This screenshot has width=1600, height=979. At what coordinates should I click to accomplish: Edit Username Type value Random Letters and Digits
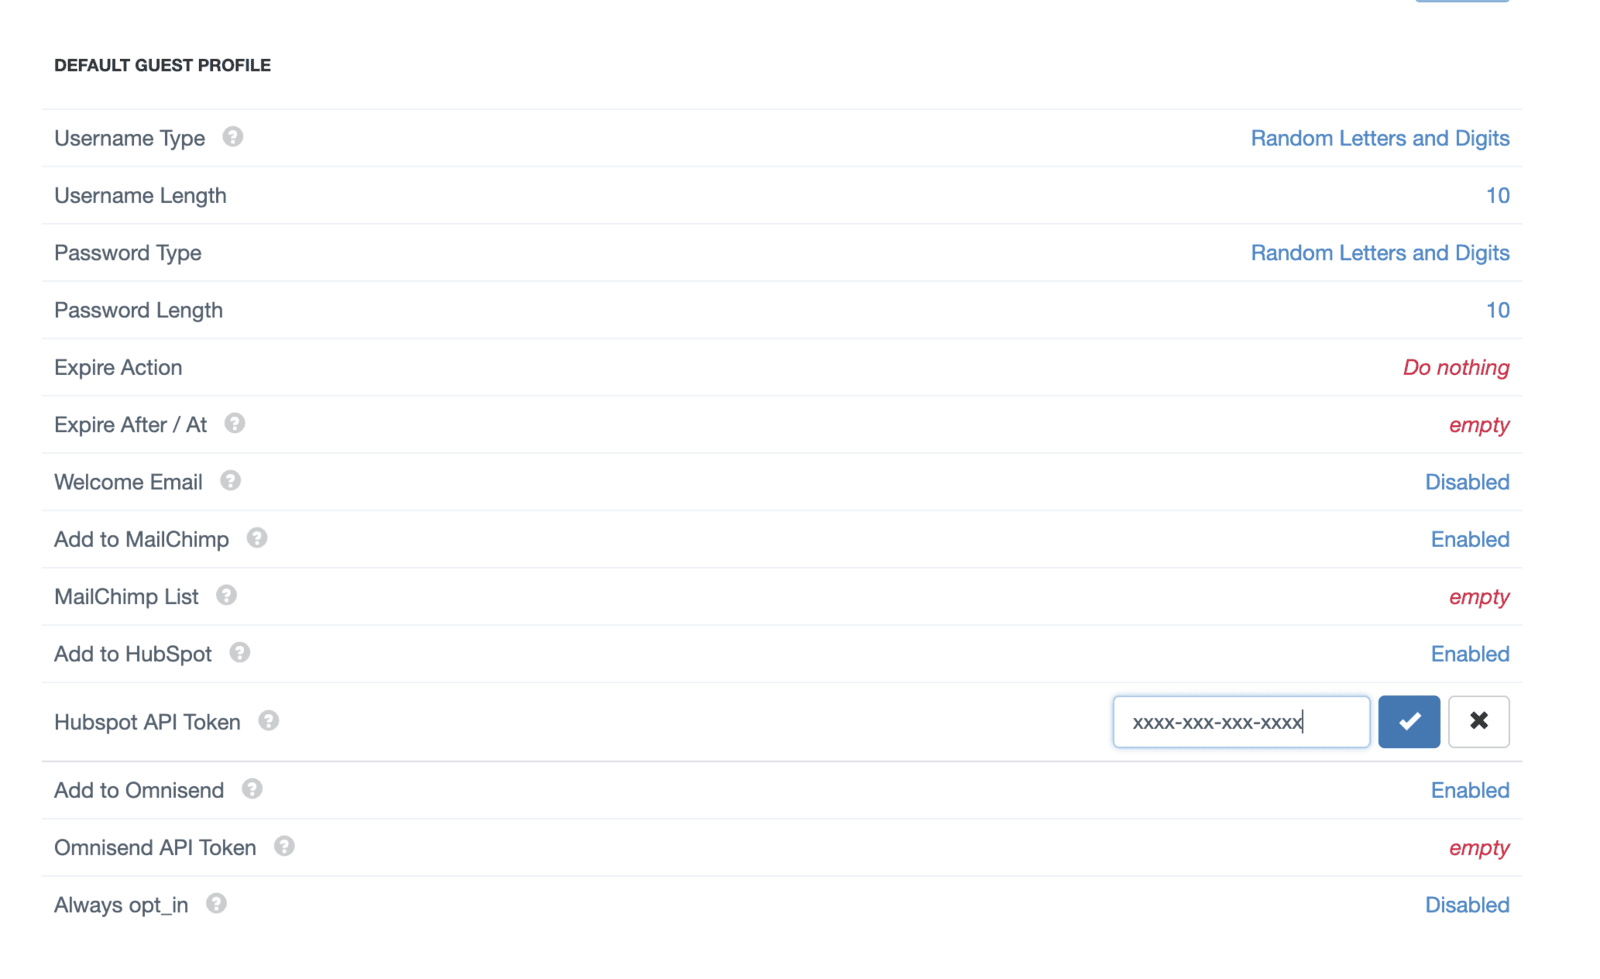click(1380, 138)
